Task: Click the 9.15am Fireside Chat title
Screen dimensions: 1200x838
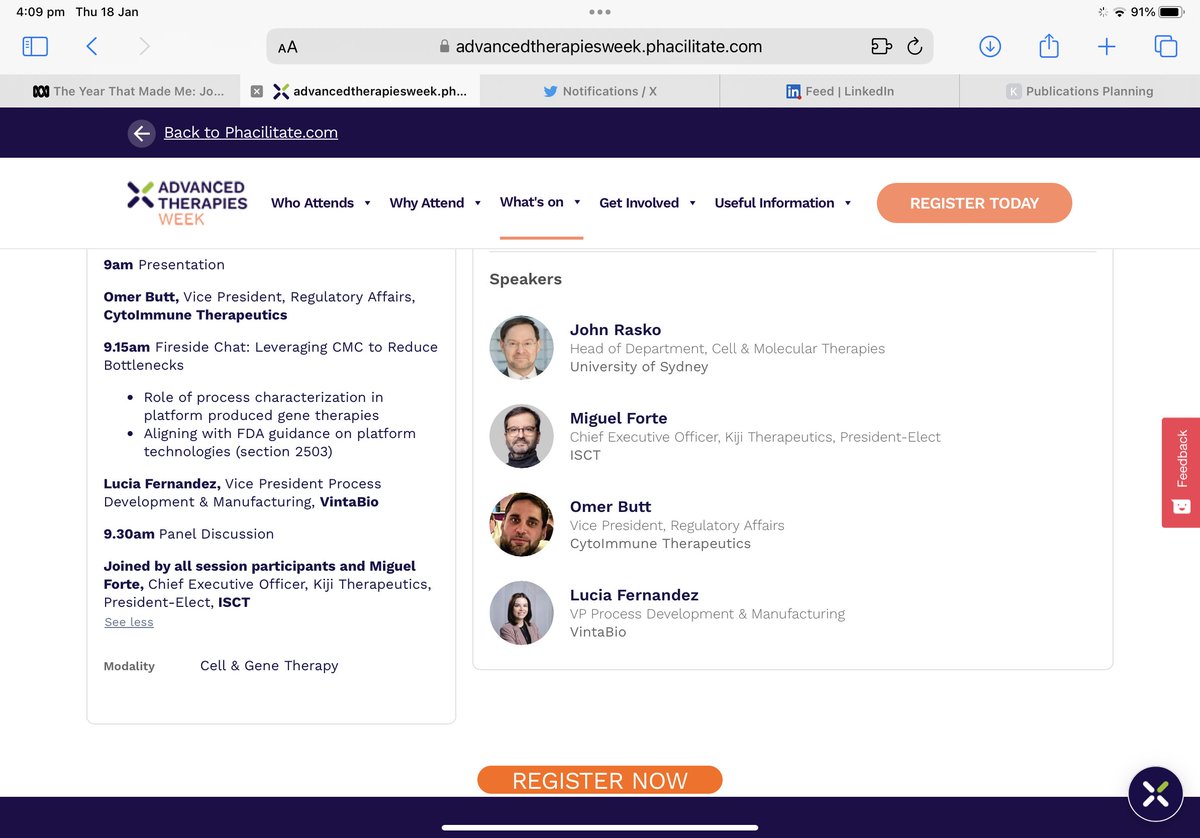Action: pyautogui.click(x=271, y=356)
